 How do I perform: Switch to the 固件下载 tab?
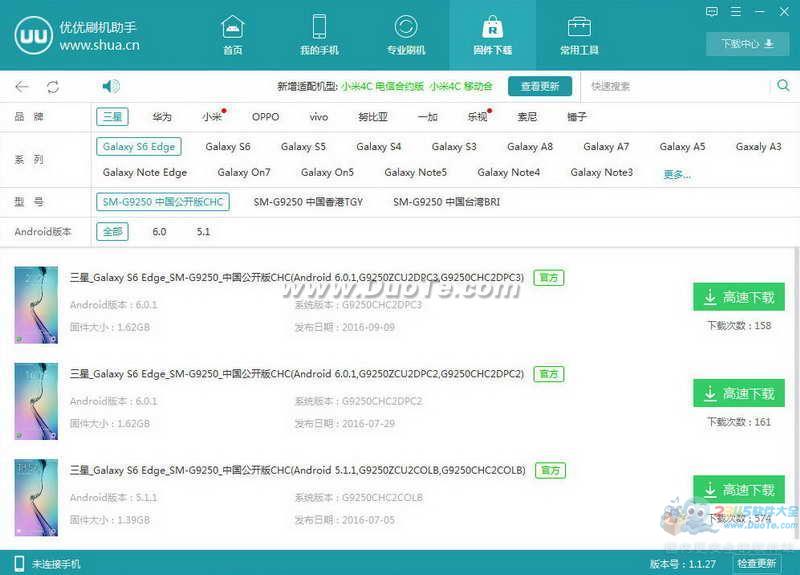[492, 34]
